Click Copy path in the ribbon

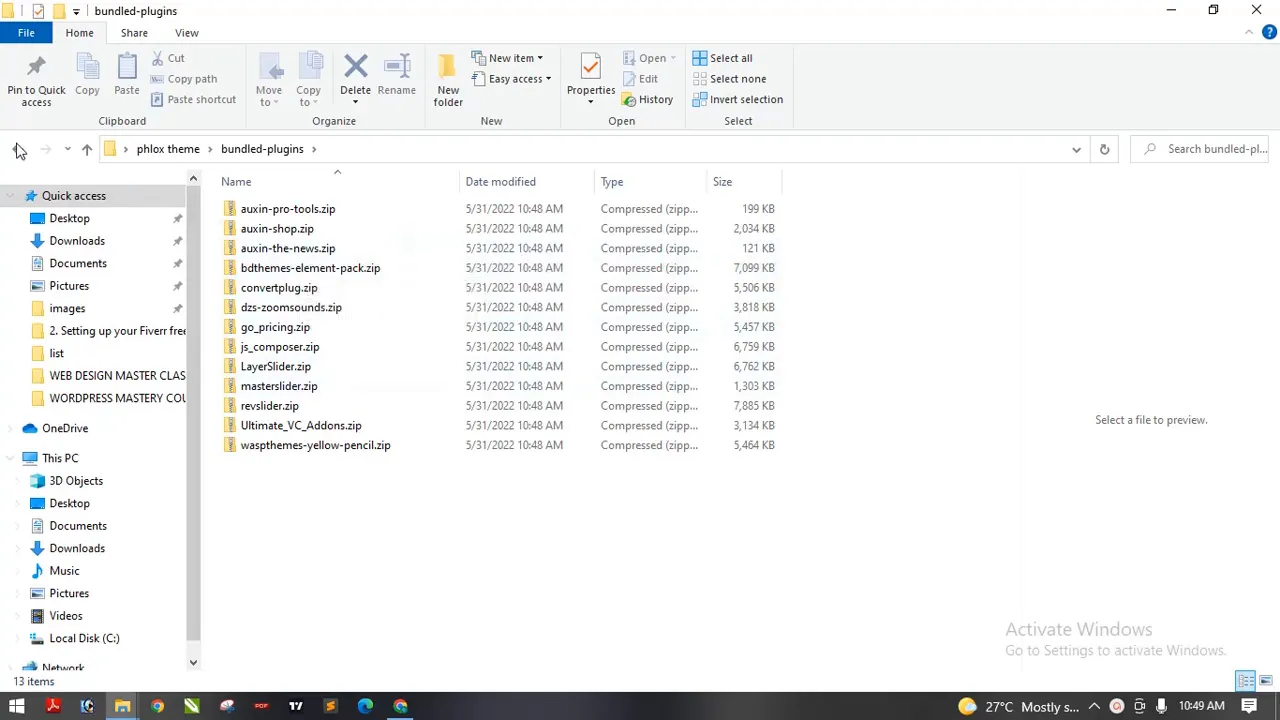pyautogui.click(x=184, y=79)
